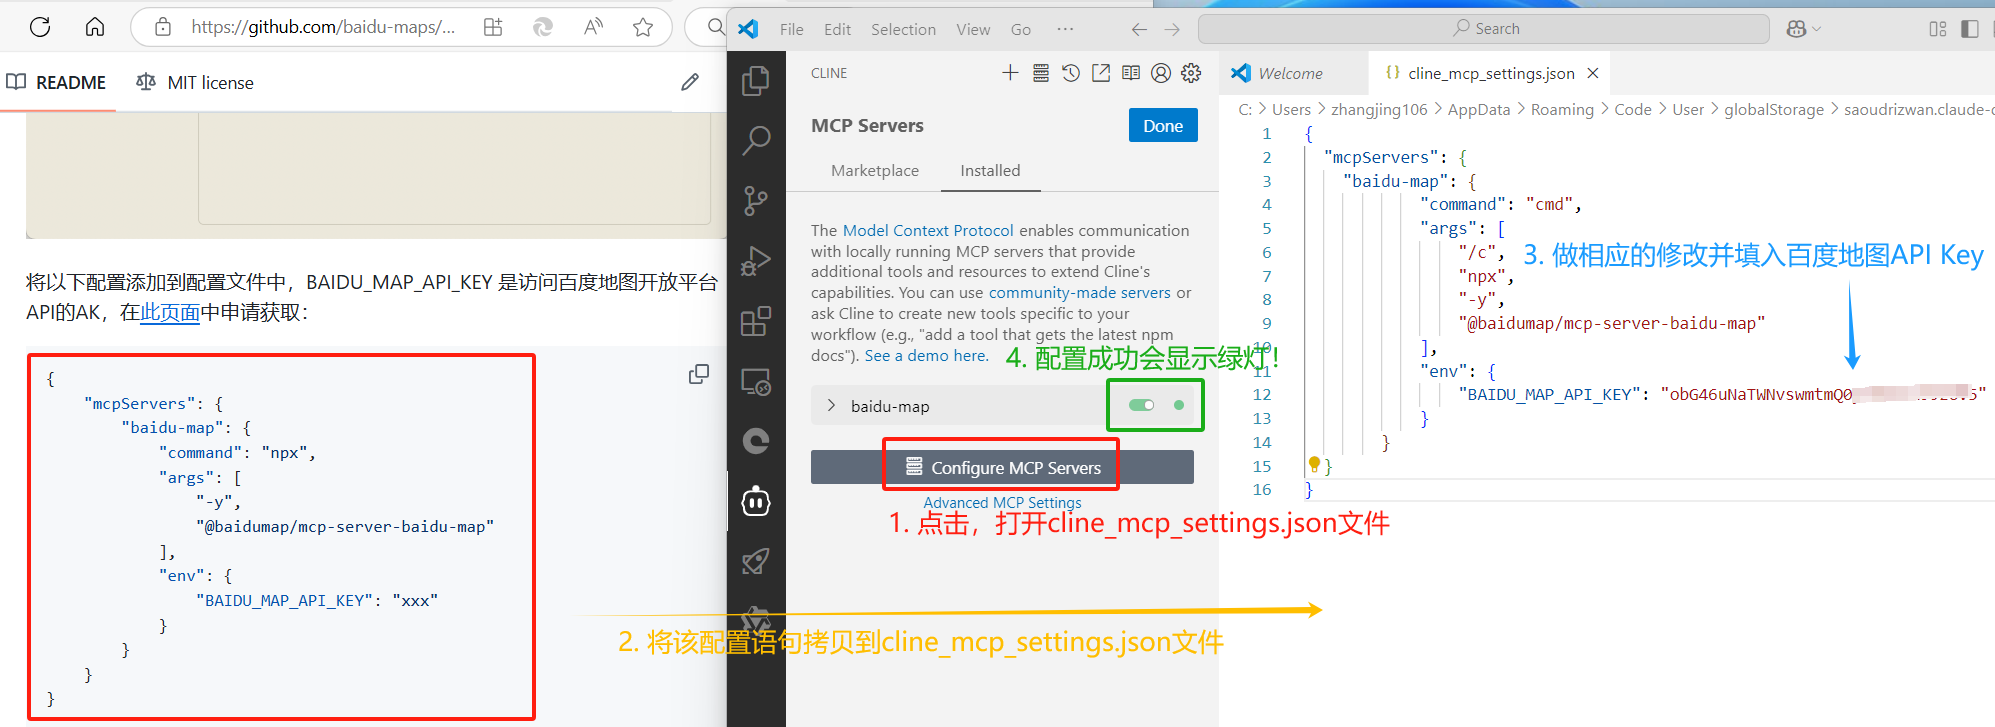This screenshot has height=727, width=1995.
Task: Open Run and Debug in the activity bar
Action: click(x=756, y=261)
